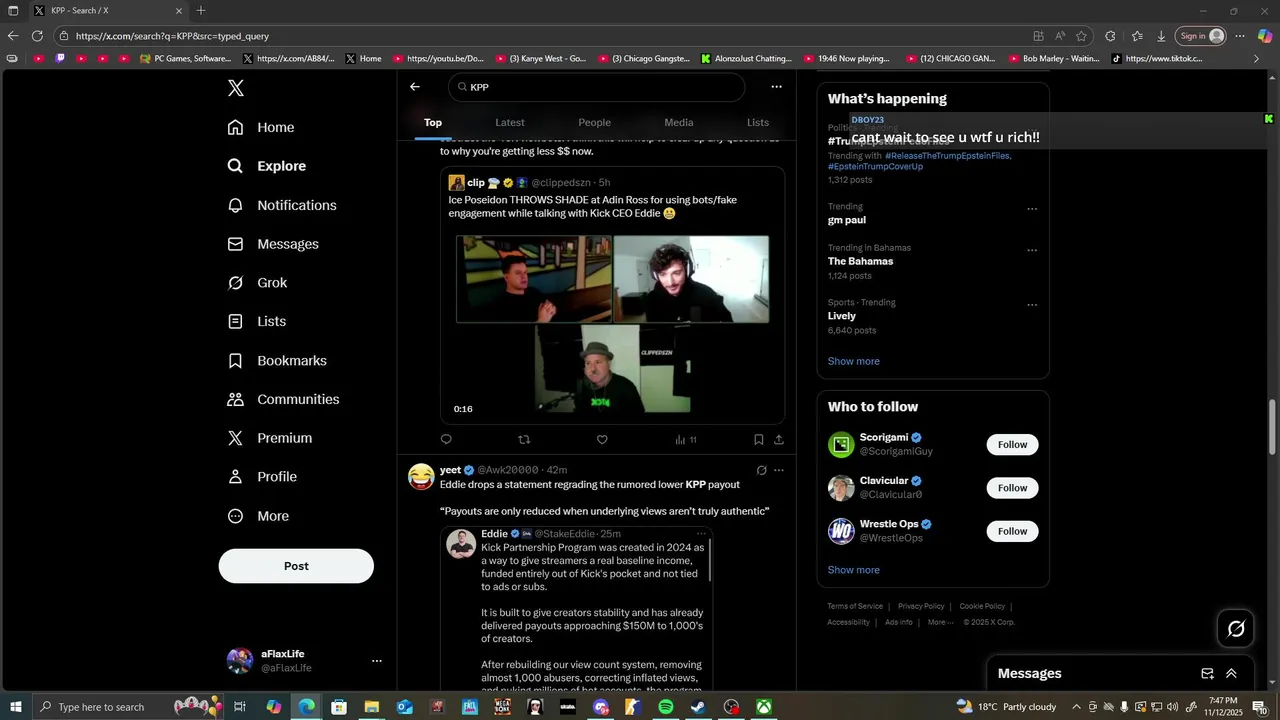Screen dimensions: 1280x720
Task: Open more options for Trending gm paul
Action: (x=1032, y=209)
